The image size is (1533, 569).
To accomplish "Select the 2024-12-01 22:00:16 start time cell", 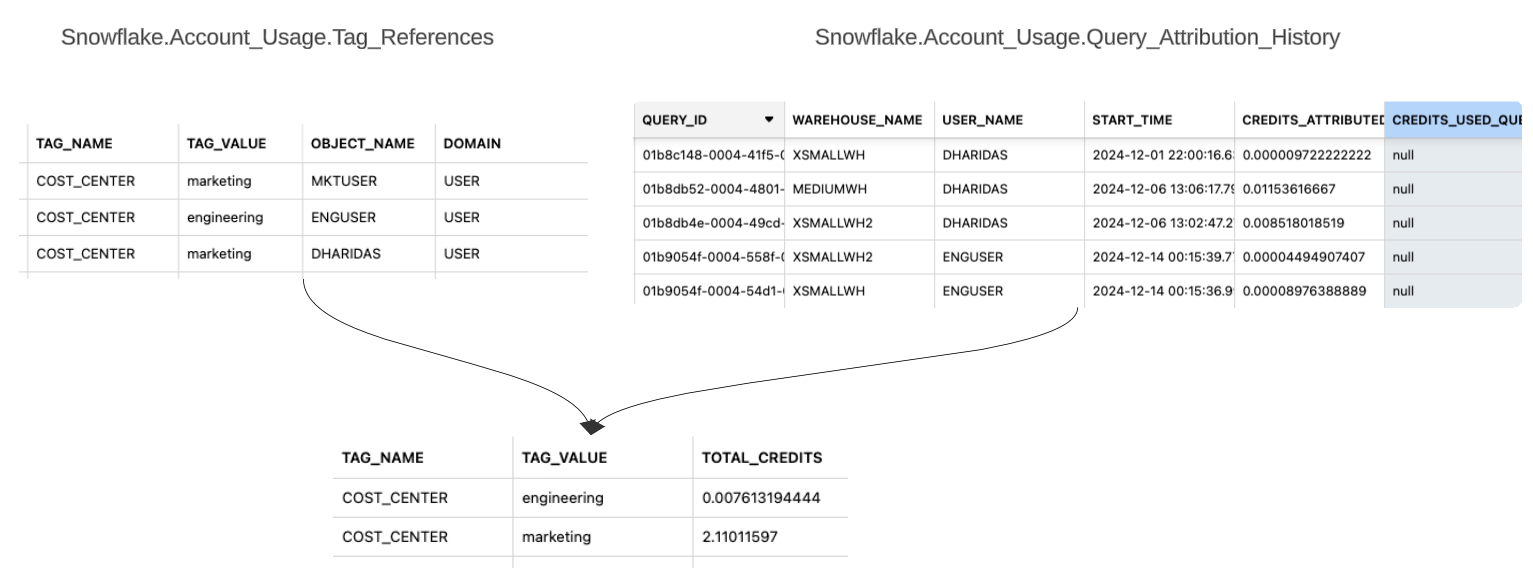I will (1159, 155).
